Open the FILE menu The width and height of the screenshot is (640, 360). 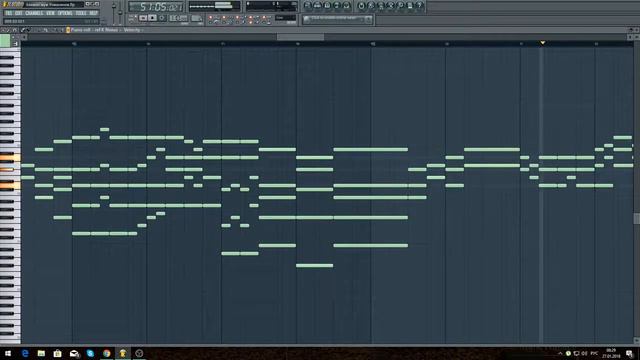click(x=8, y=13)
